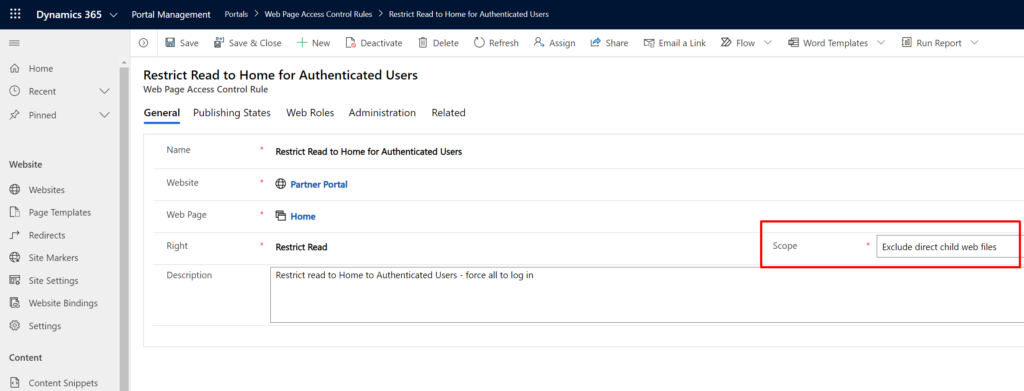Image resolution: width=1024 pixels, height=391 pixels.
Task: Open the Partner Portal website link
Action: tap(319, 185)
